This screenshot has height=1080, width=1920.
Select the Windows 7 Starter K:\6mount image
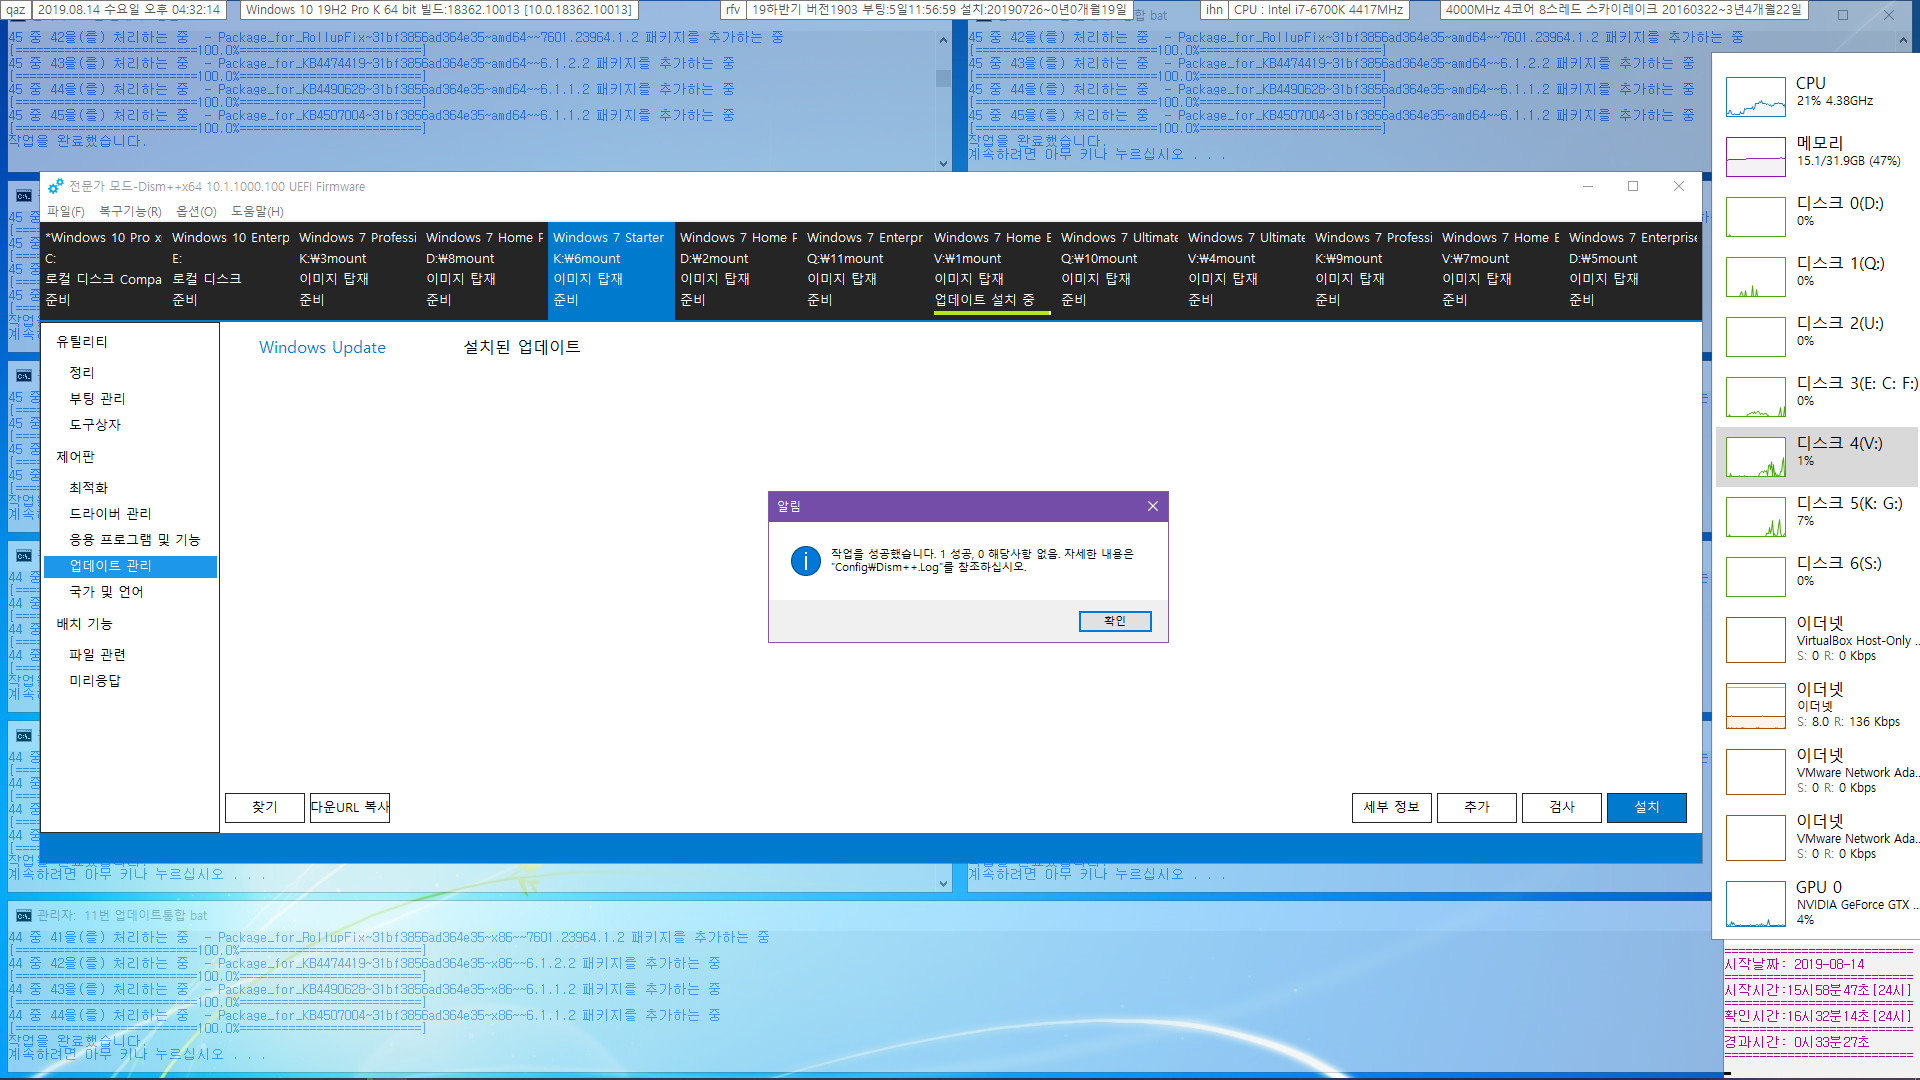point(611,269)
